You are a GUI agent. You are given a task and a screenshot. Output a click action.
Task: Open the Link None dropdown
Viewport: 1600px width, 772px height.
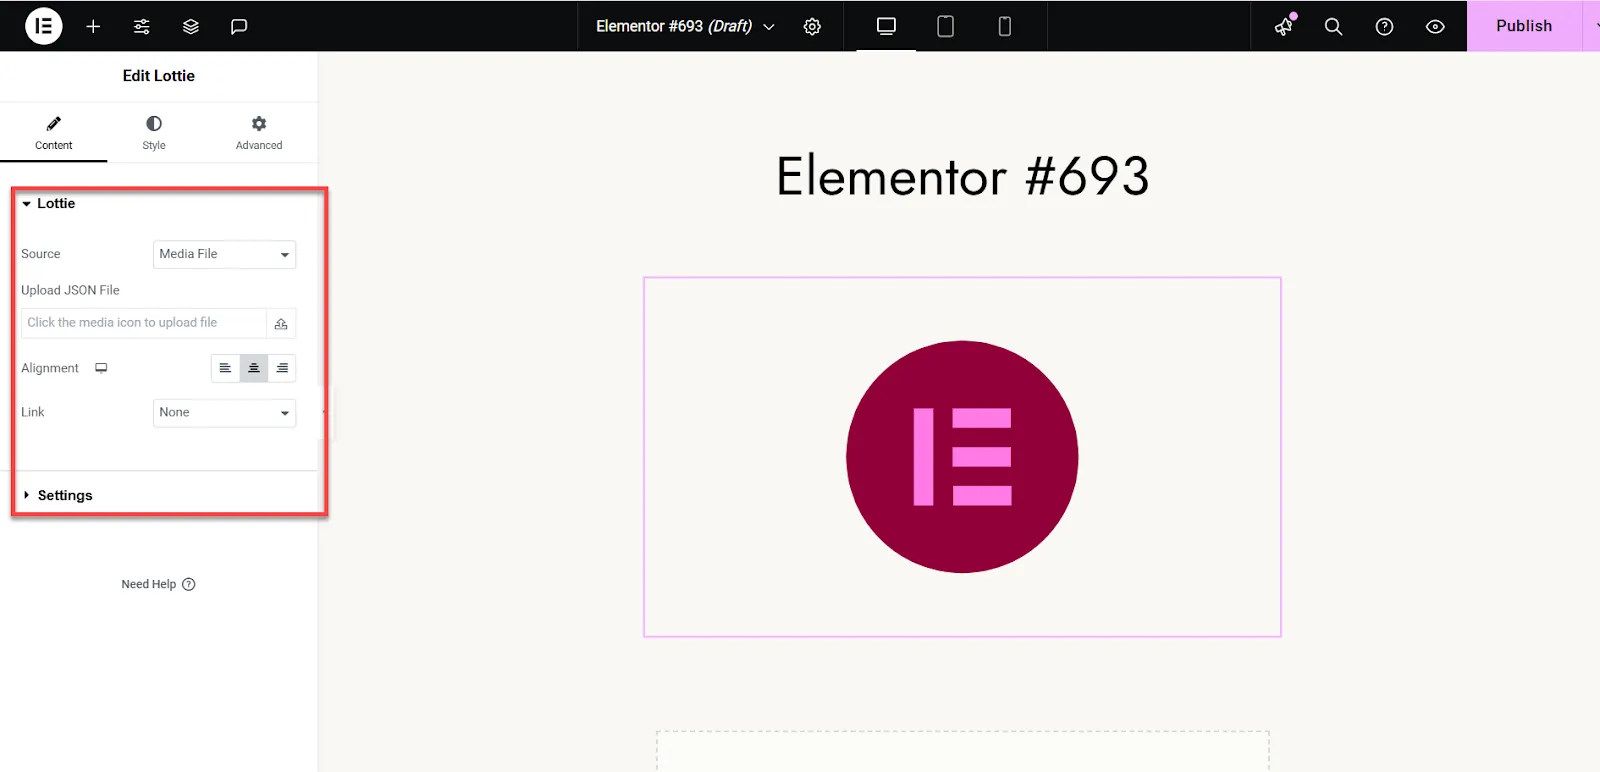click(224, 412)
